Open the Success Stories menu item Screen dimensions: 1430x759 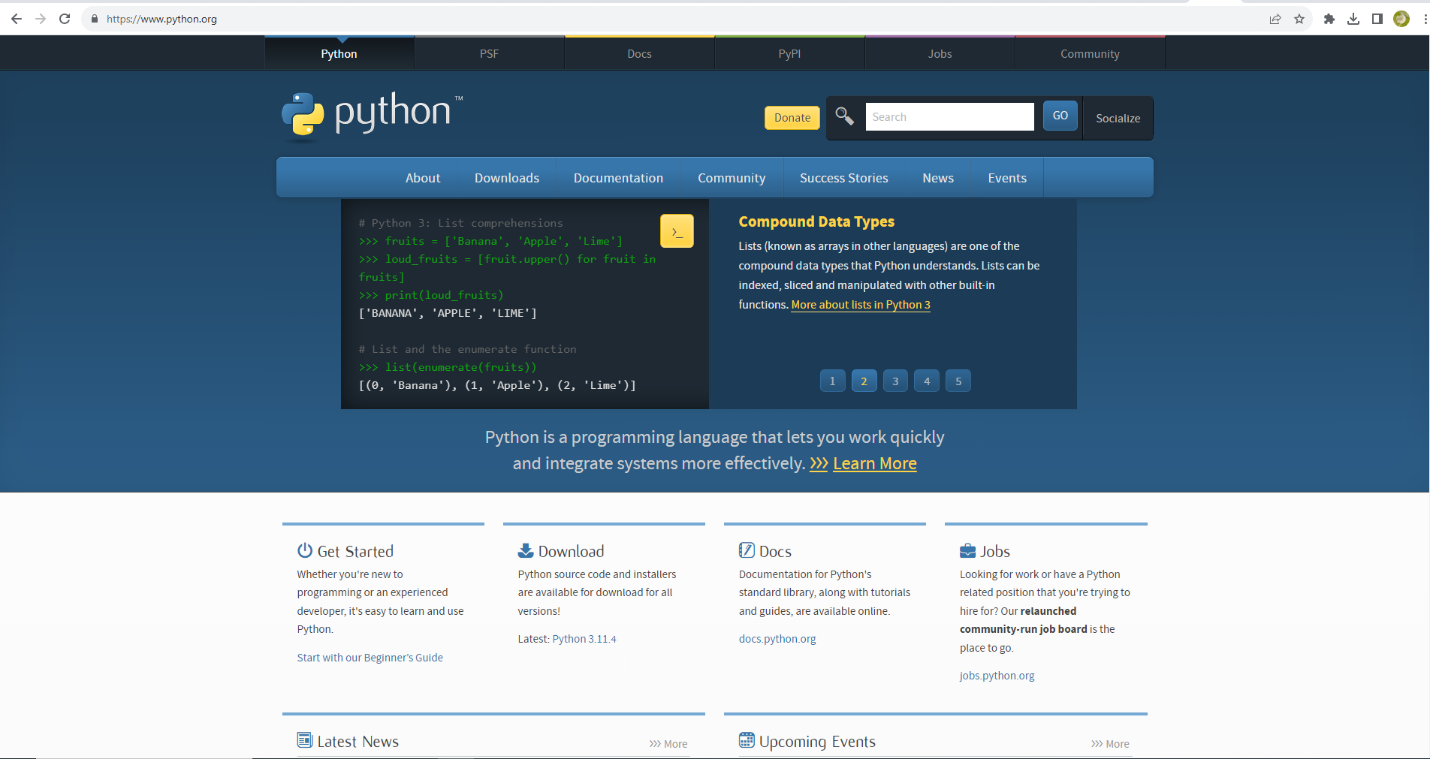843,178
